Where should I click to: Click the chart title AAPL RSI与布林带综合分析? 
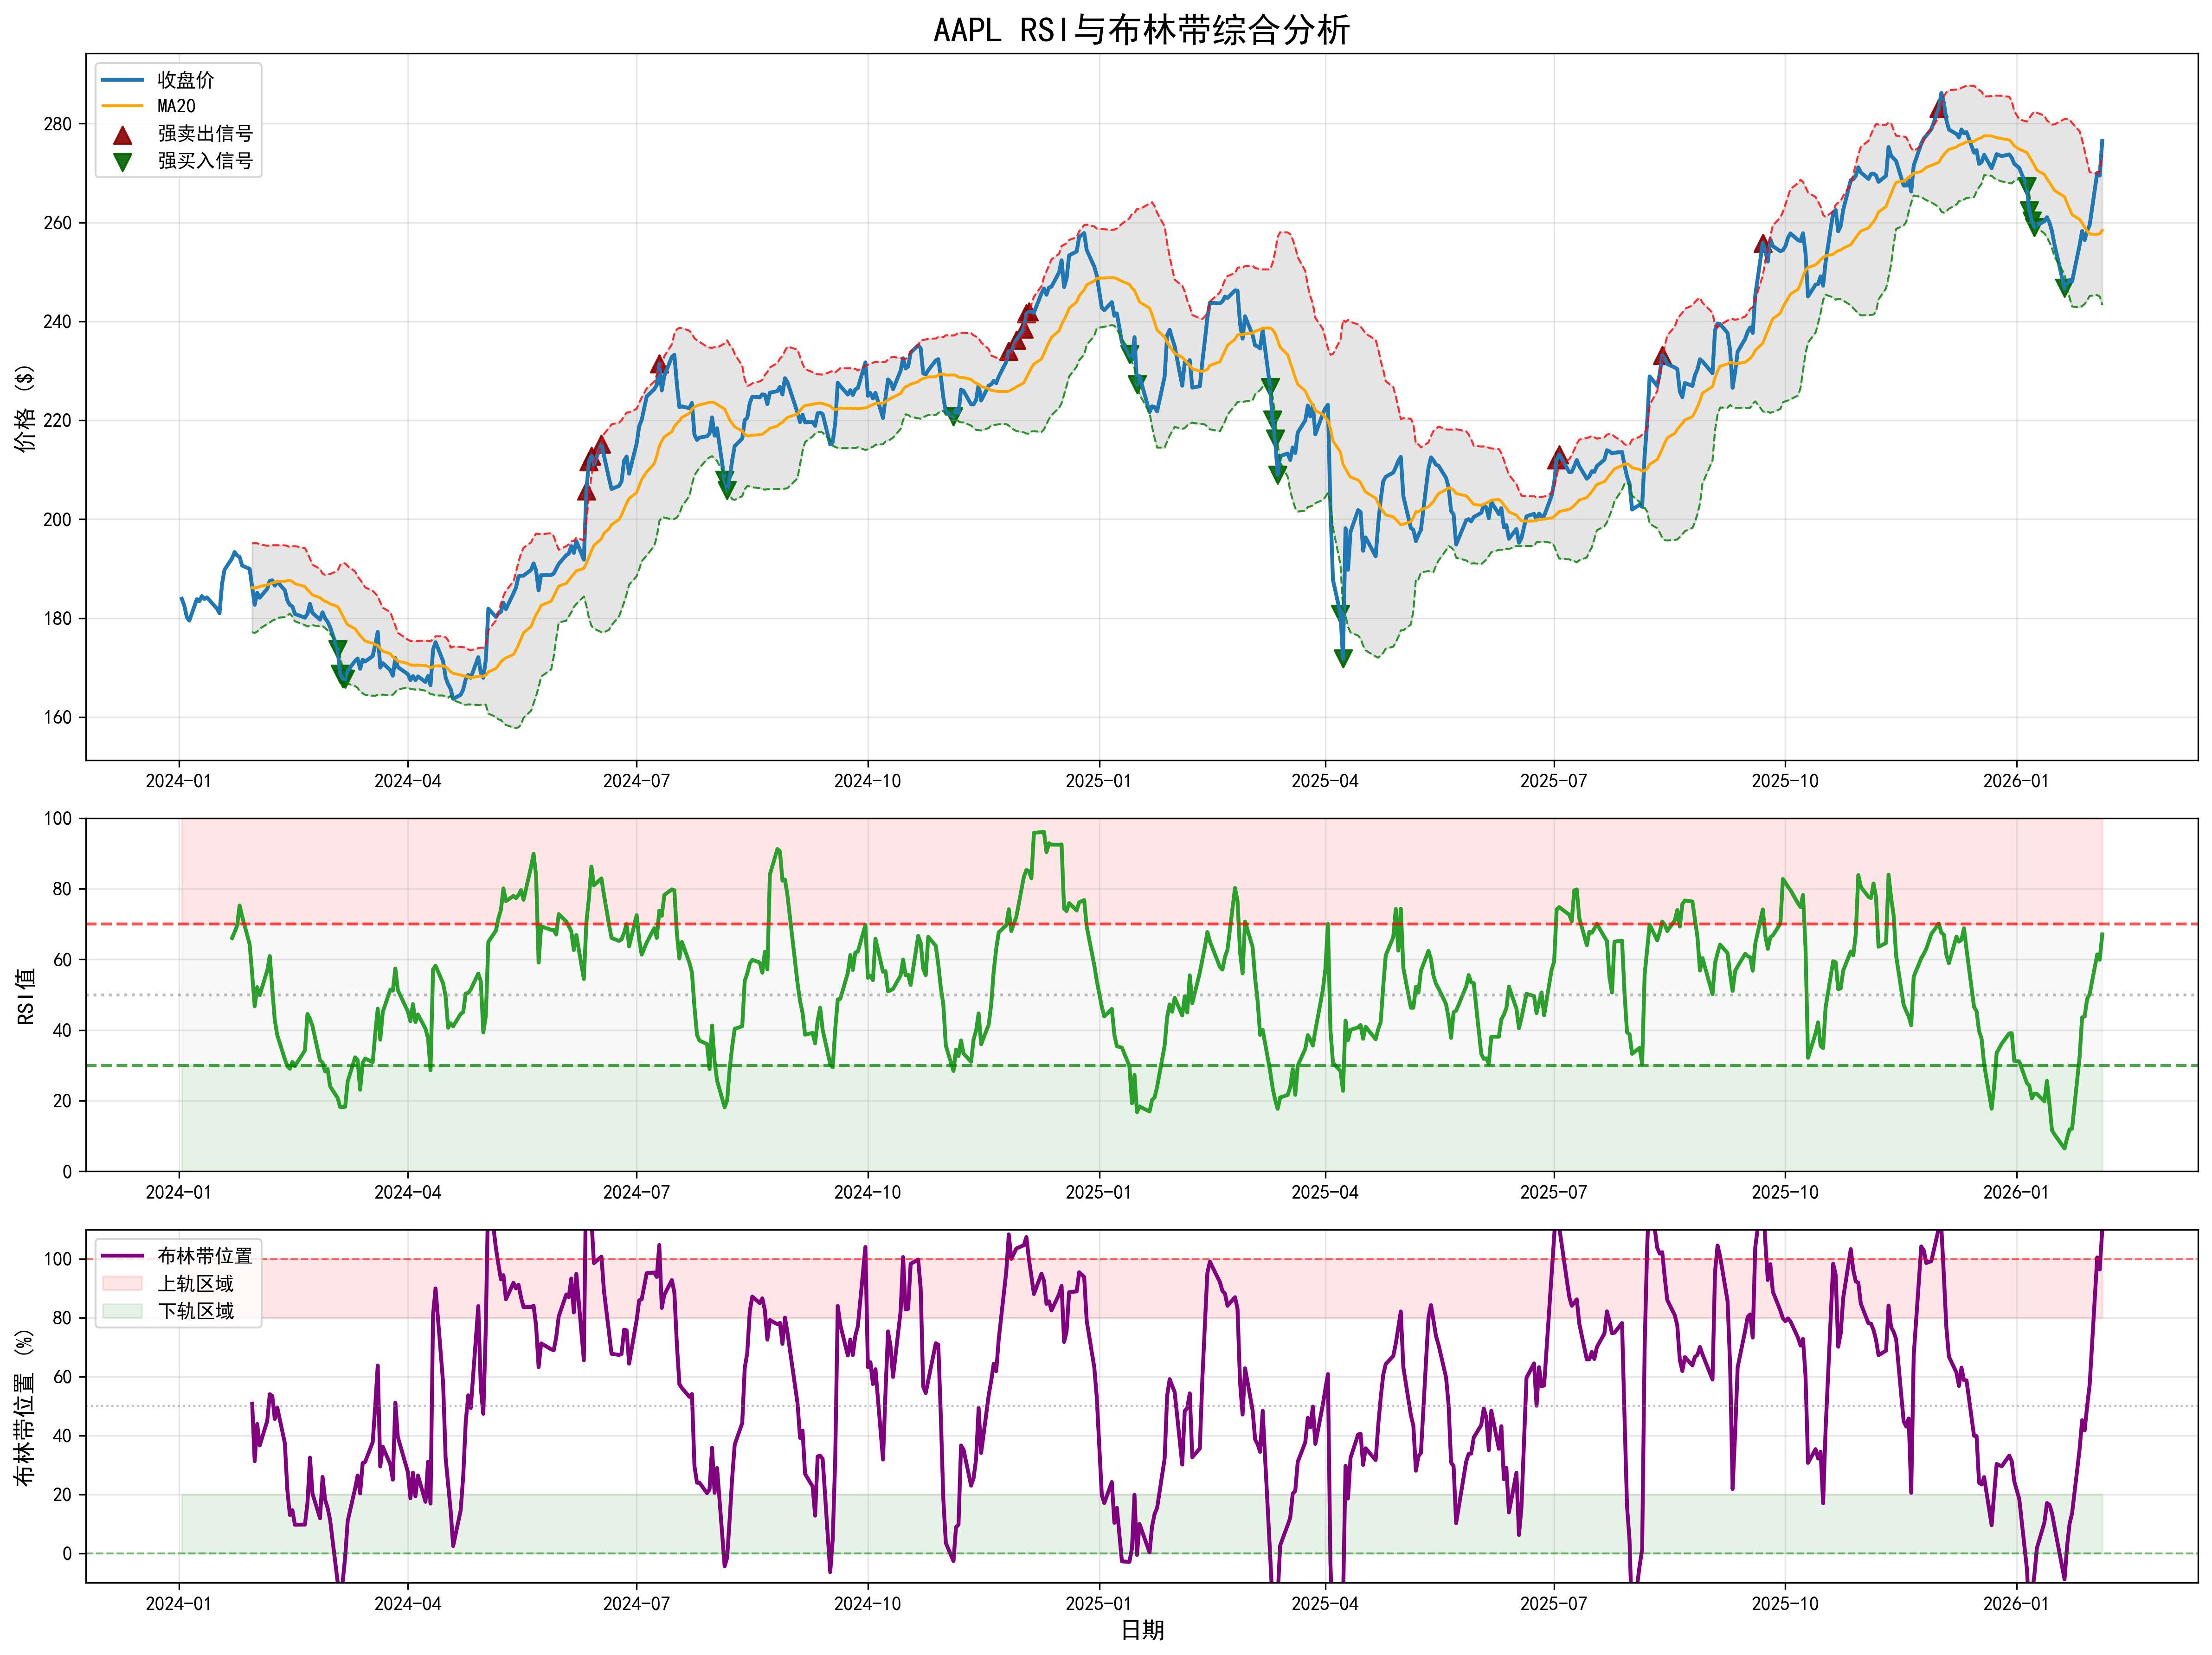coord(1141,29)
